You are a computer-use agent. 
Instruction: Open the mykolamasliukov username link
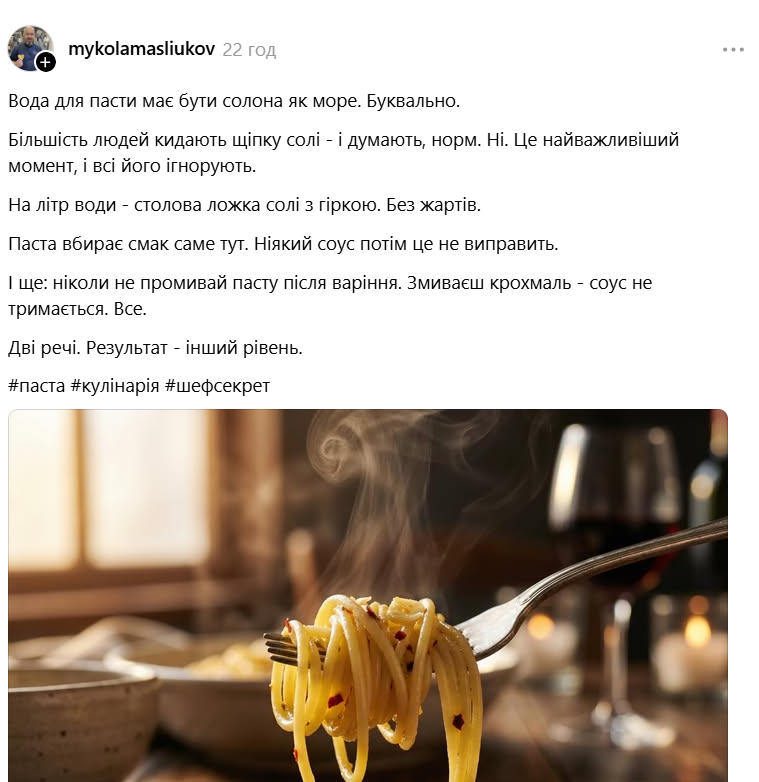point(142,49)
